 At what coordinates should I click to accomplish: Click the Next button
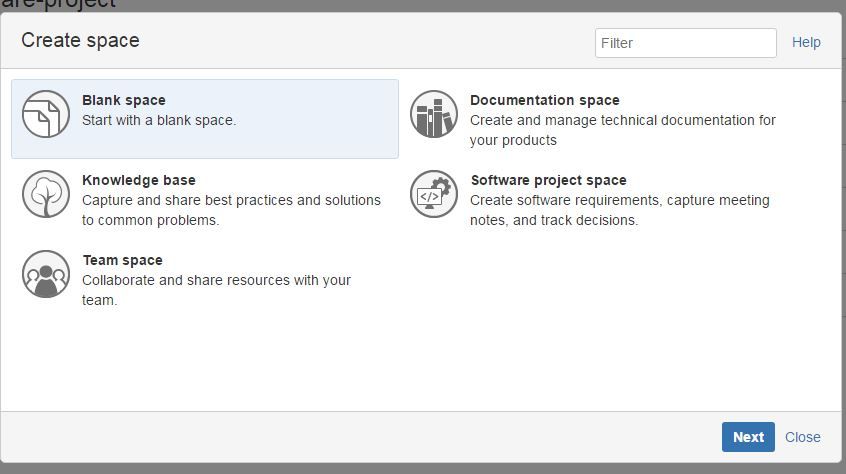coord(748,437)
